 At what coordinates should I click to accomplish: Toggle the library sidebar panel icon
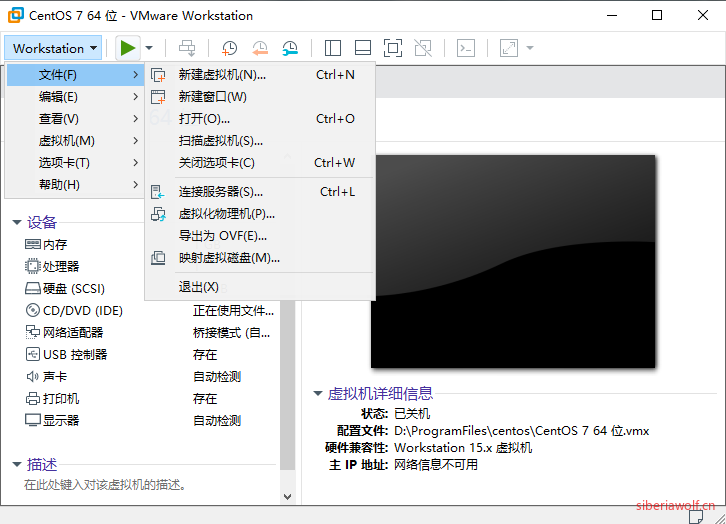[x=332, y=48]
